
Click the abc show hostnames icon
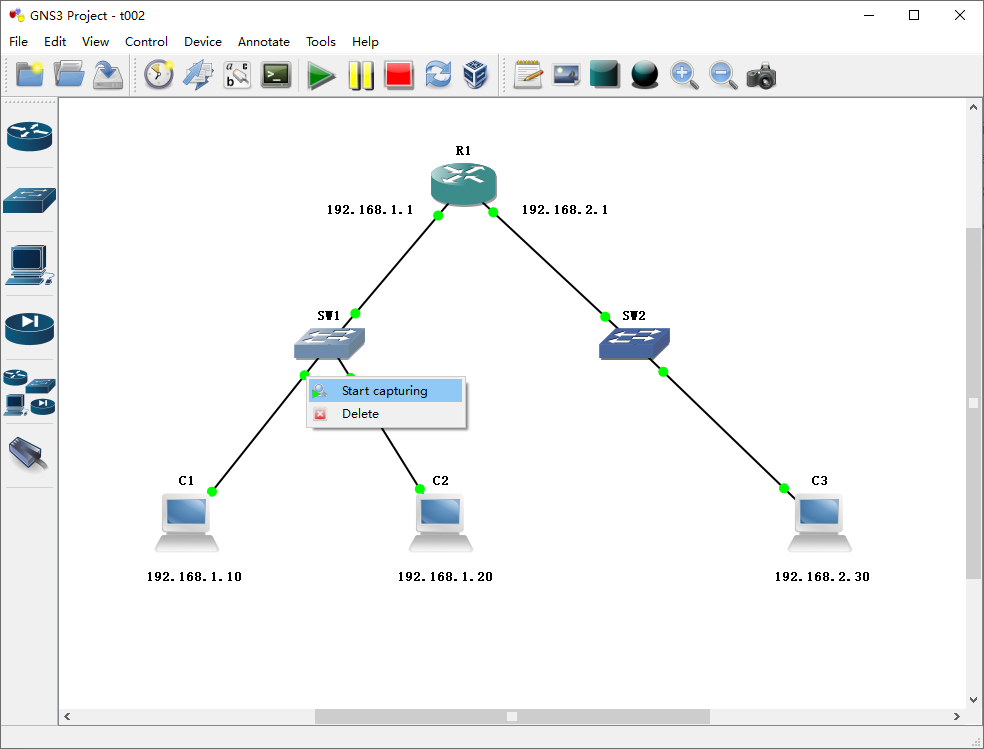click(x=237, y=75)
